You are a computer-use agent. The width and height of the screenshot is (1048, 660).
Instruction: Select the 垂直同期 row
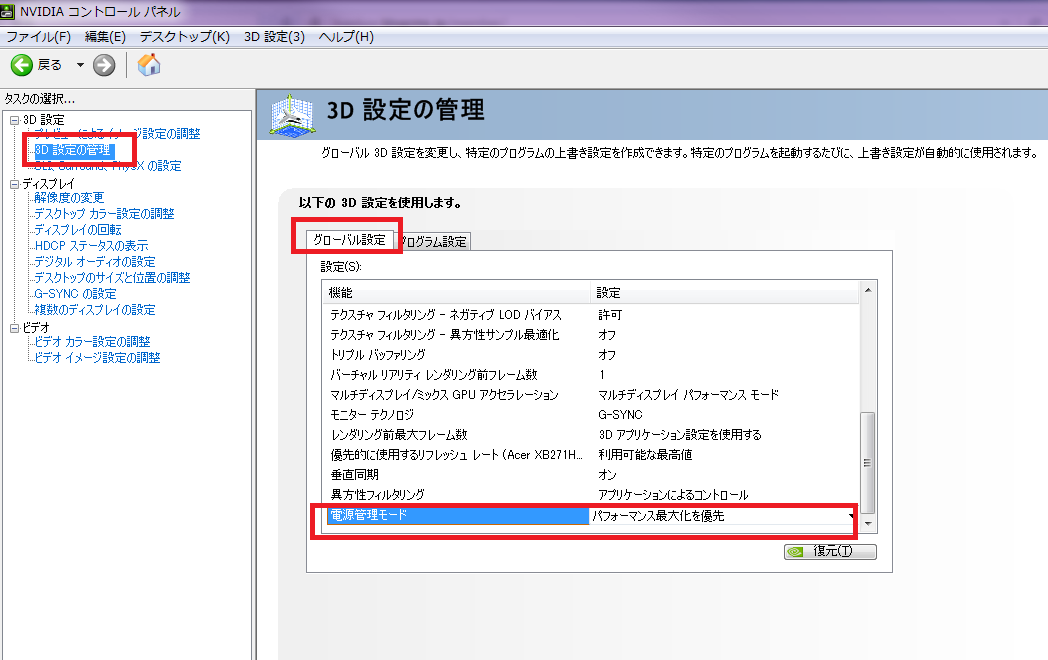click(592, 475)
